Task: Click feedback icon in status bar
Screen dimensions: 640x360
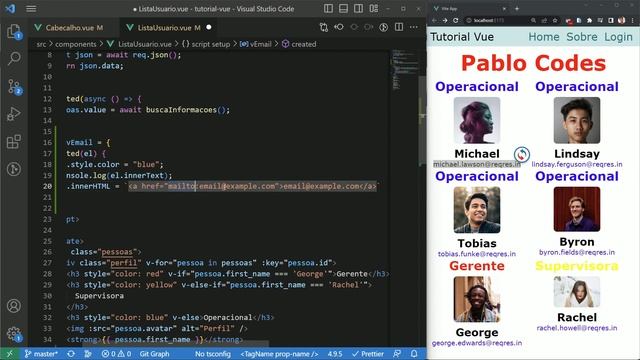Action: [x=397, y=354]
